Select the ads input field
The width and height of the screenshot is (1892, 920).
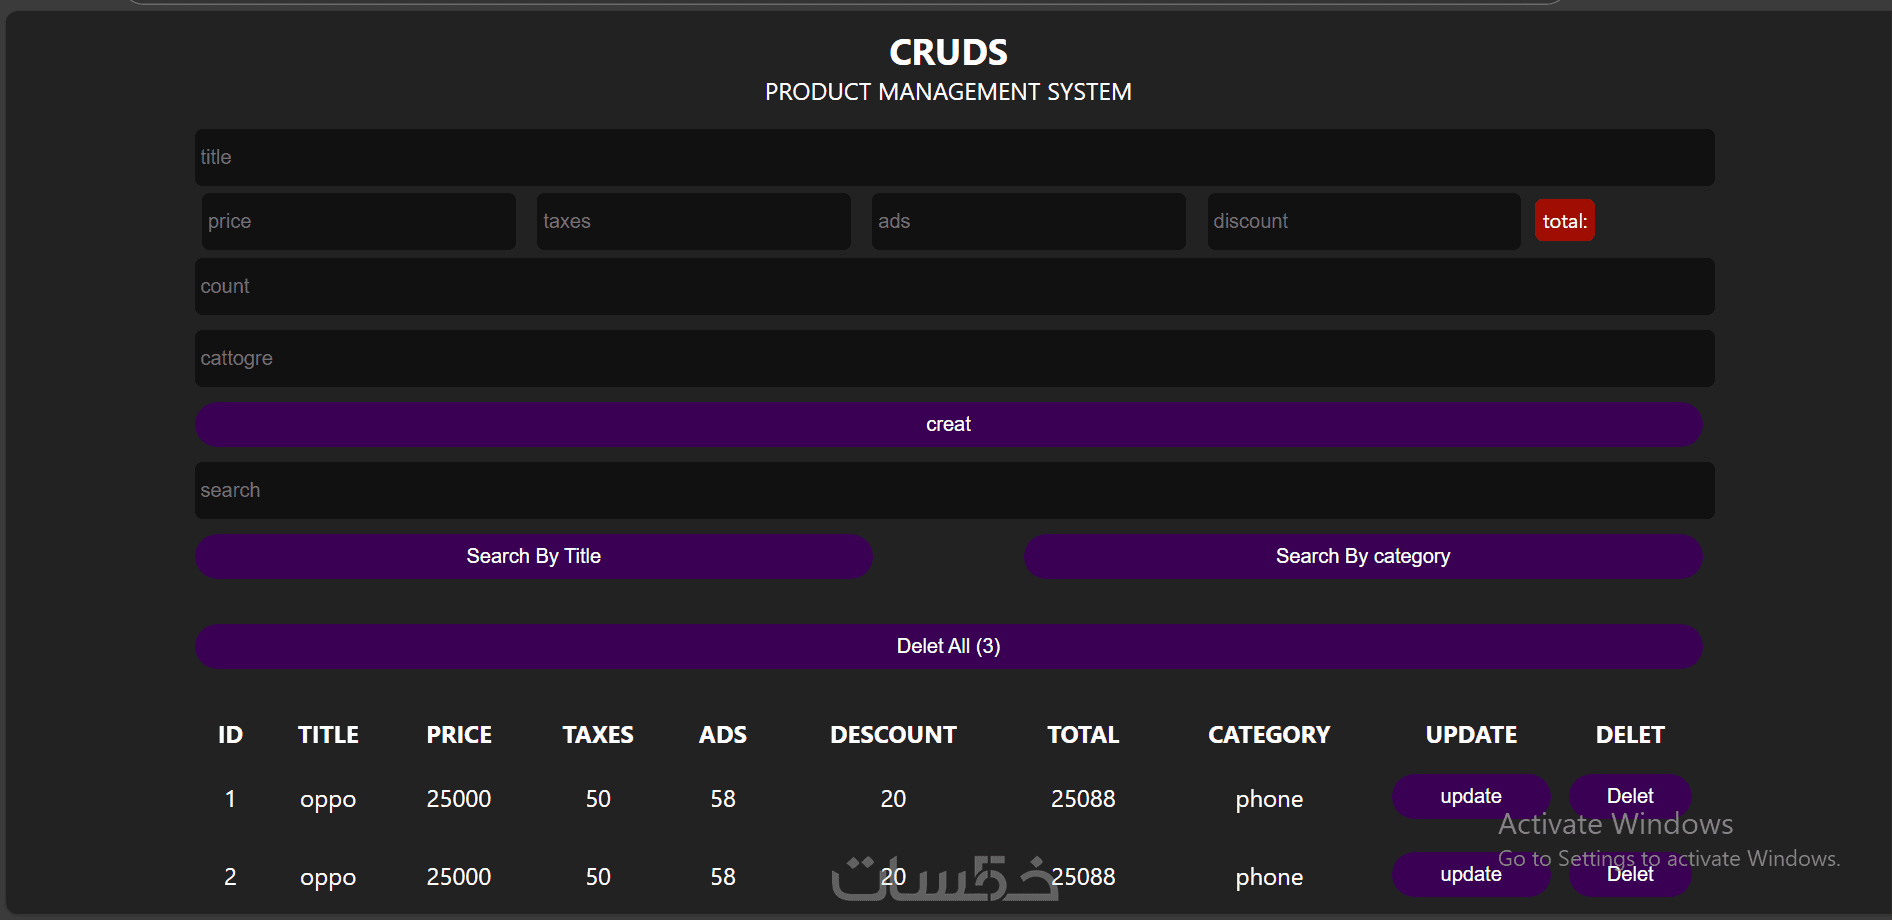coord(1028,221)
